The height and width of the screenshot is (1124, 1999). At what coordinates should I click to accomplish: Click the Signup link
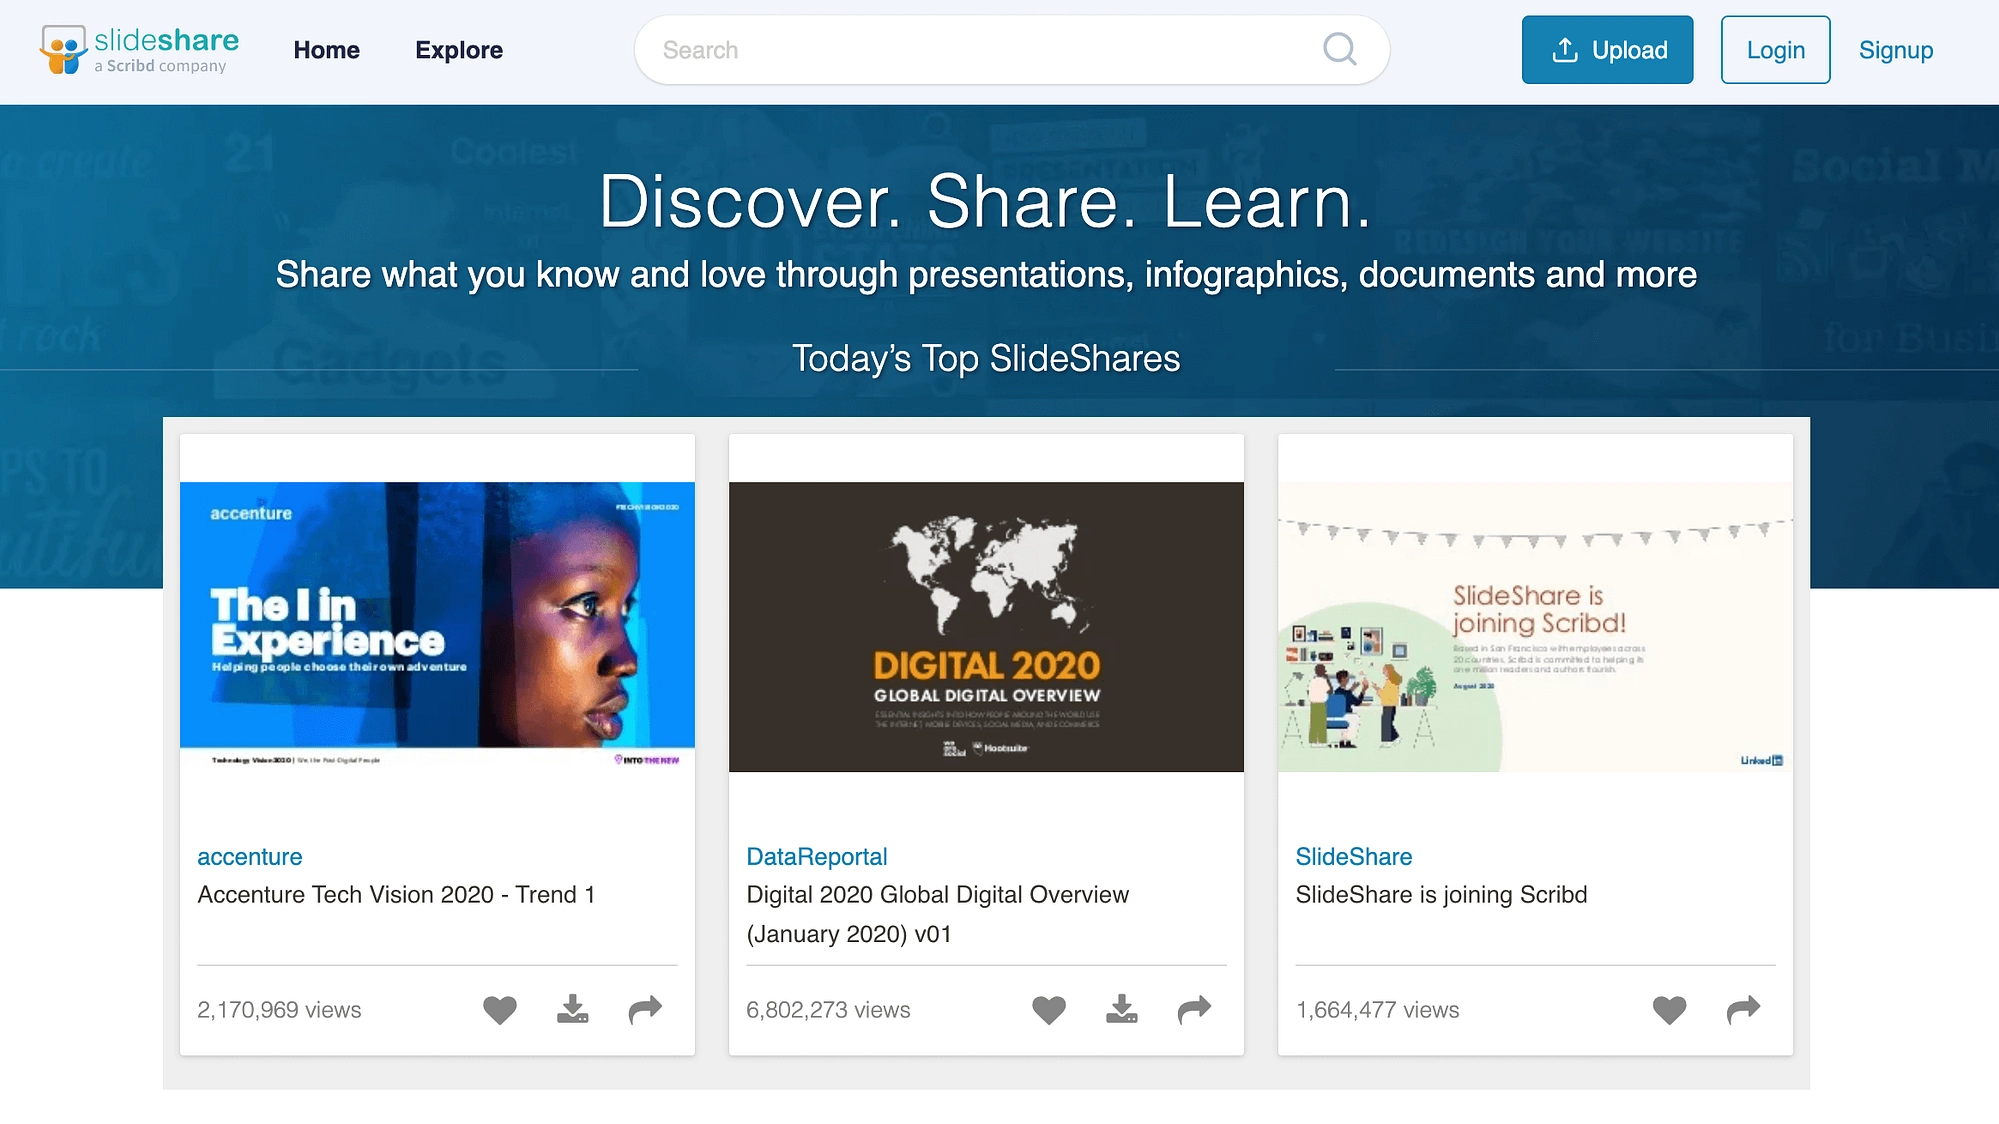point(1895,50)
